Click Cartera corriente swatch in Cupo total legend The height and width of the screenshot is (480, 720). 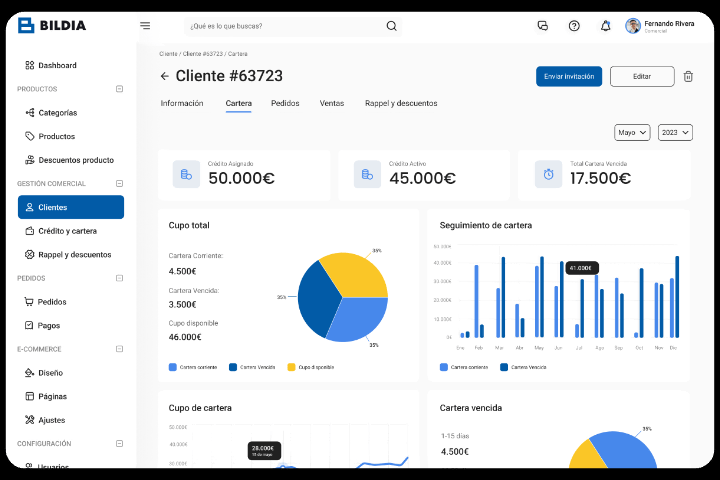click(173, 367)
